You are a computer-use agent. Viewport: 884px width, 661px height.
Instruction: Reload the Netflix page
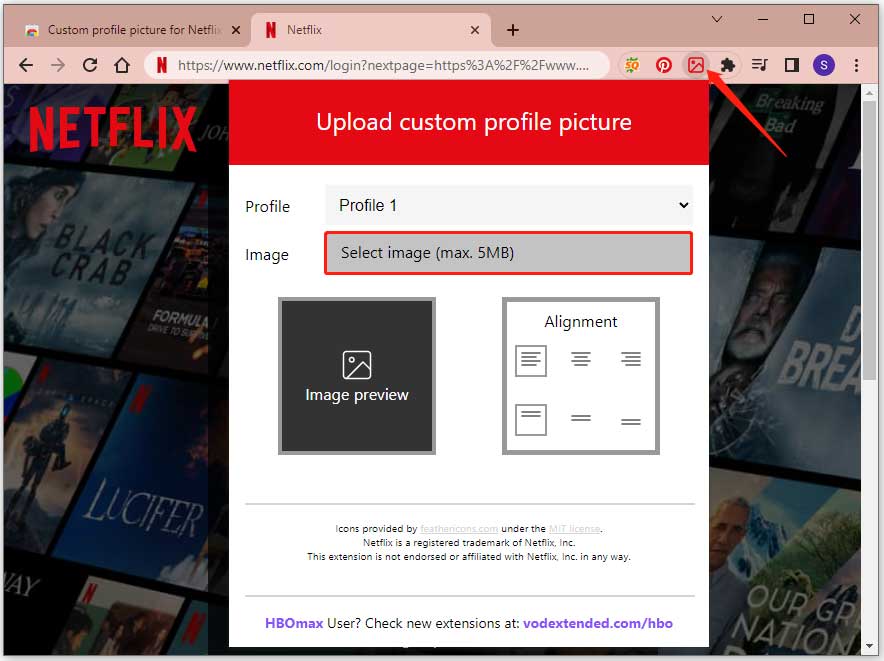pyautogui.click(x=90, y=65)
